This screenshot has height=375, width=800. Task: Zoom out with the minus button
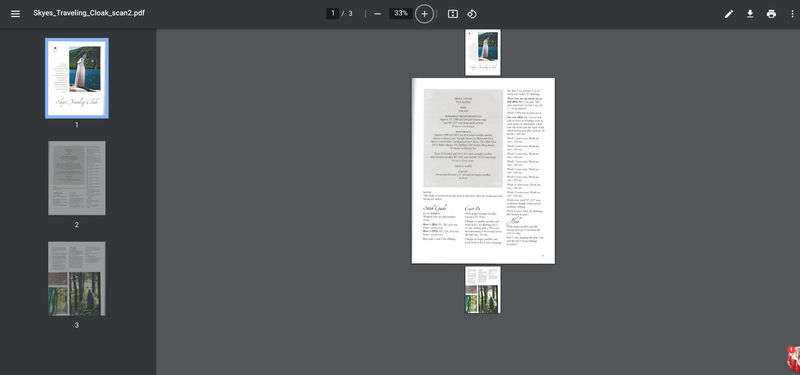[377, 14]
